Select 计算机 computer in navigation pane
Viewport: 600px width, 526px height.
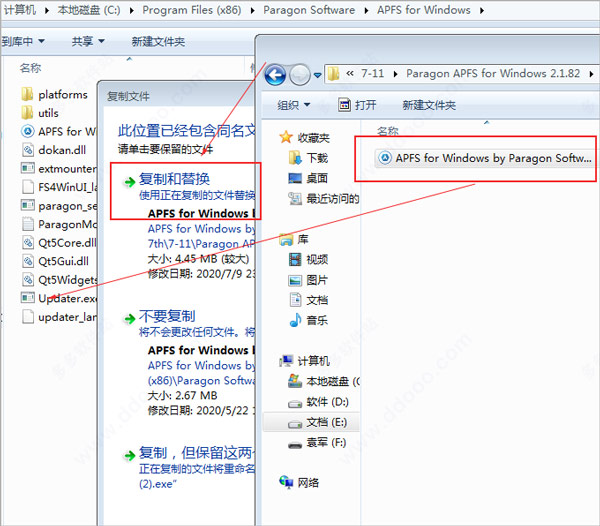coord(305,360)
